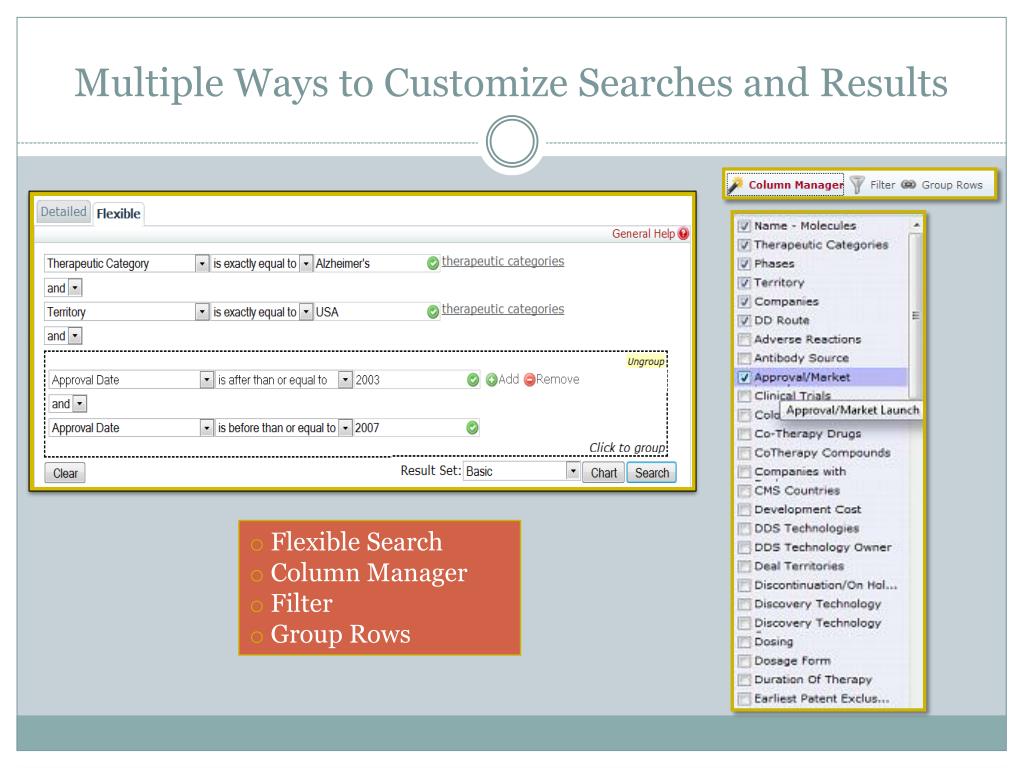Open 'is after than or equal to' dropdown

345,379
